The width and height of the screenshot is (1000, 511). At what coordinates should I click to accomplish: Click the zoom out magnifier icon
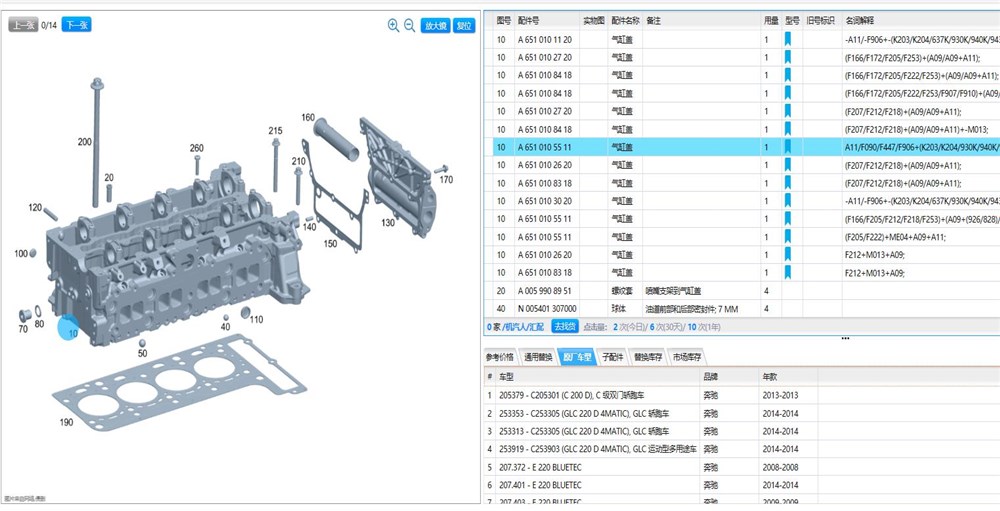coord(409,26)
